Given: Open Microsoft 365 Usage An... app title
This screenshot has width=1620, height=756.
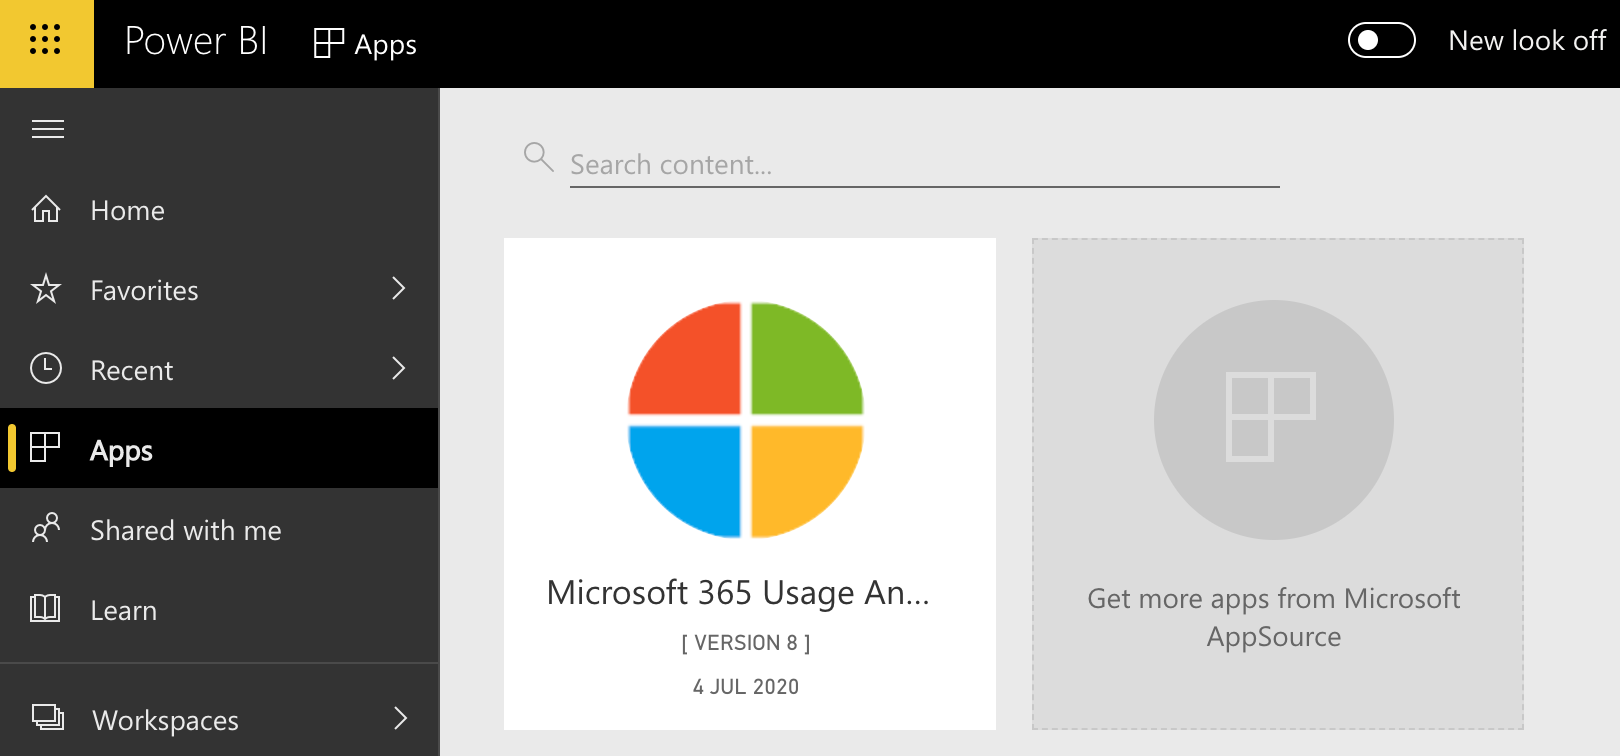Looking at the screenshot, I should tap(738, 593).
